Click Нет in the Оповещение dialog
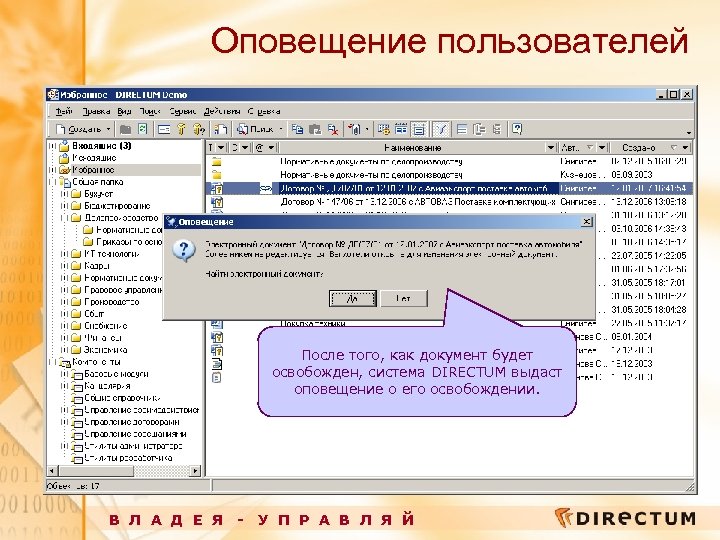The height and width of the screenshot is (540, 720). pos(404,298)
